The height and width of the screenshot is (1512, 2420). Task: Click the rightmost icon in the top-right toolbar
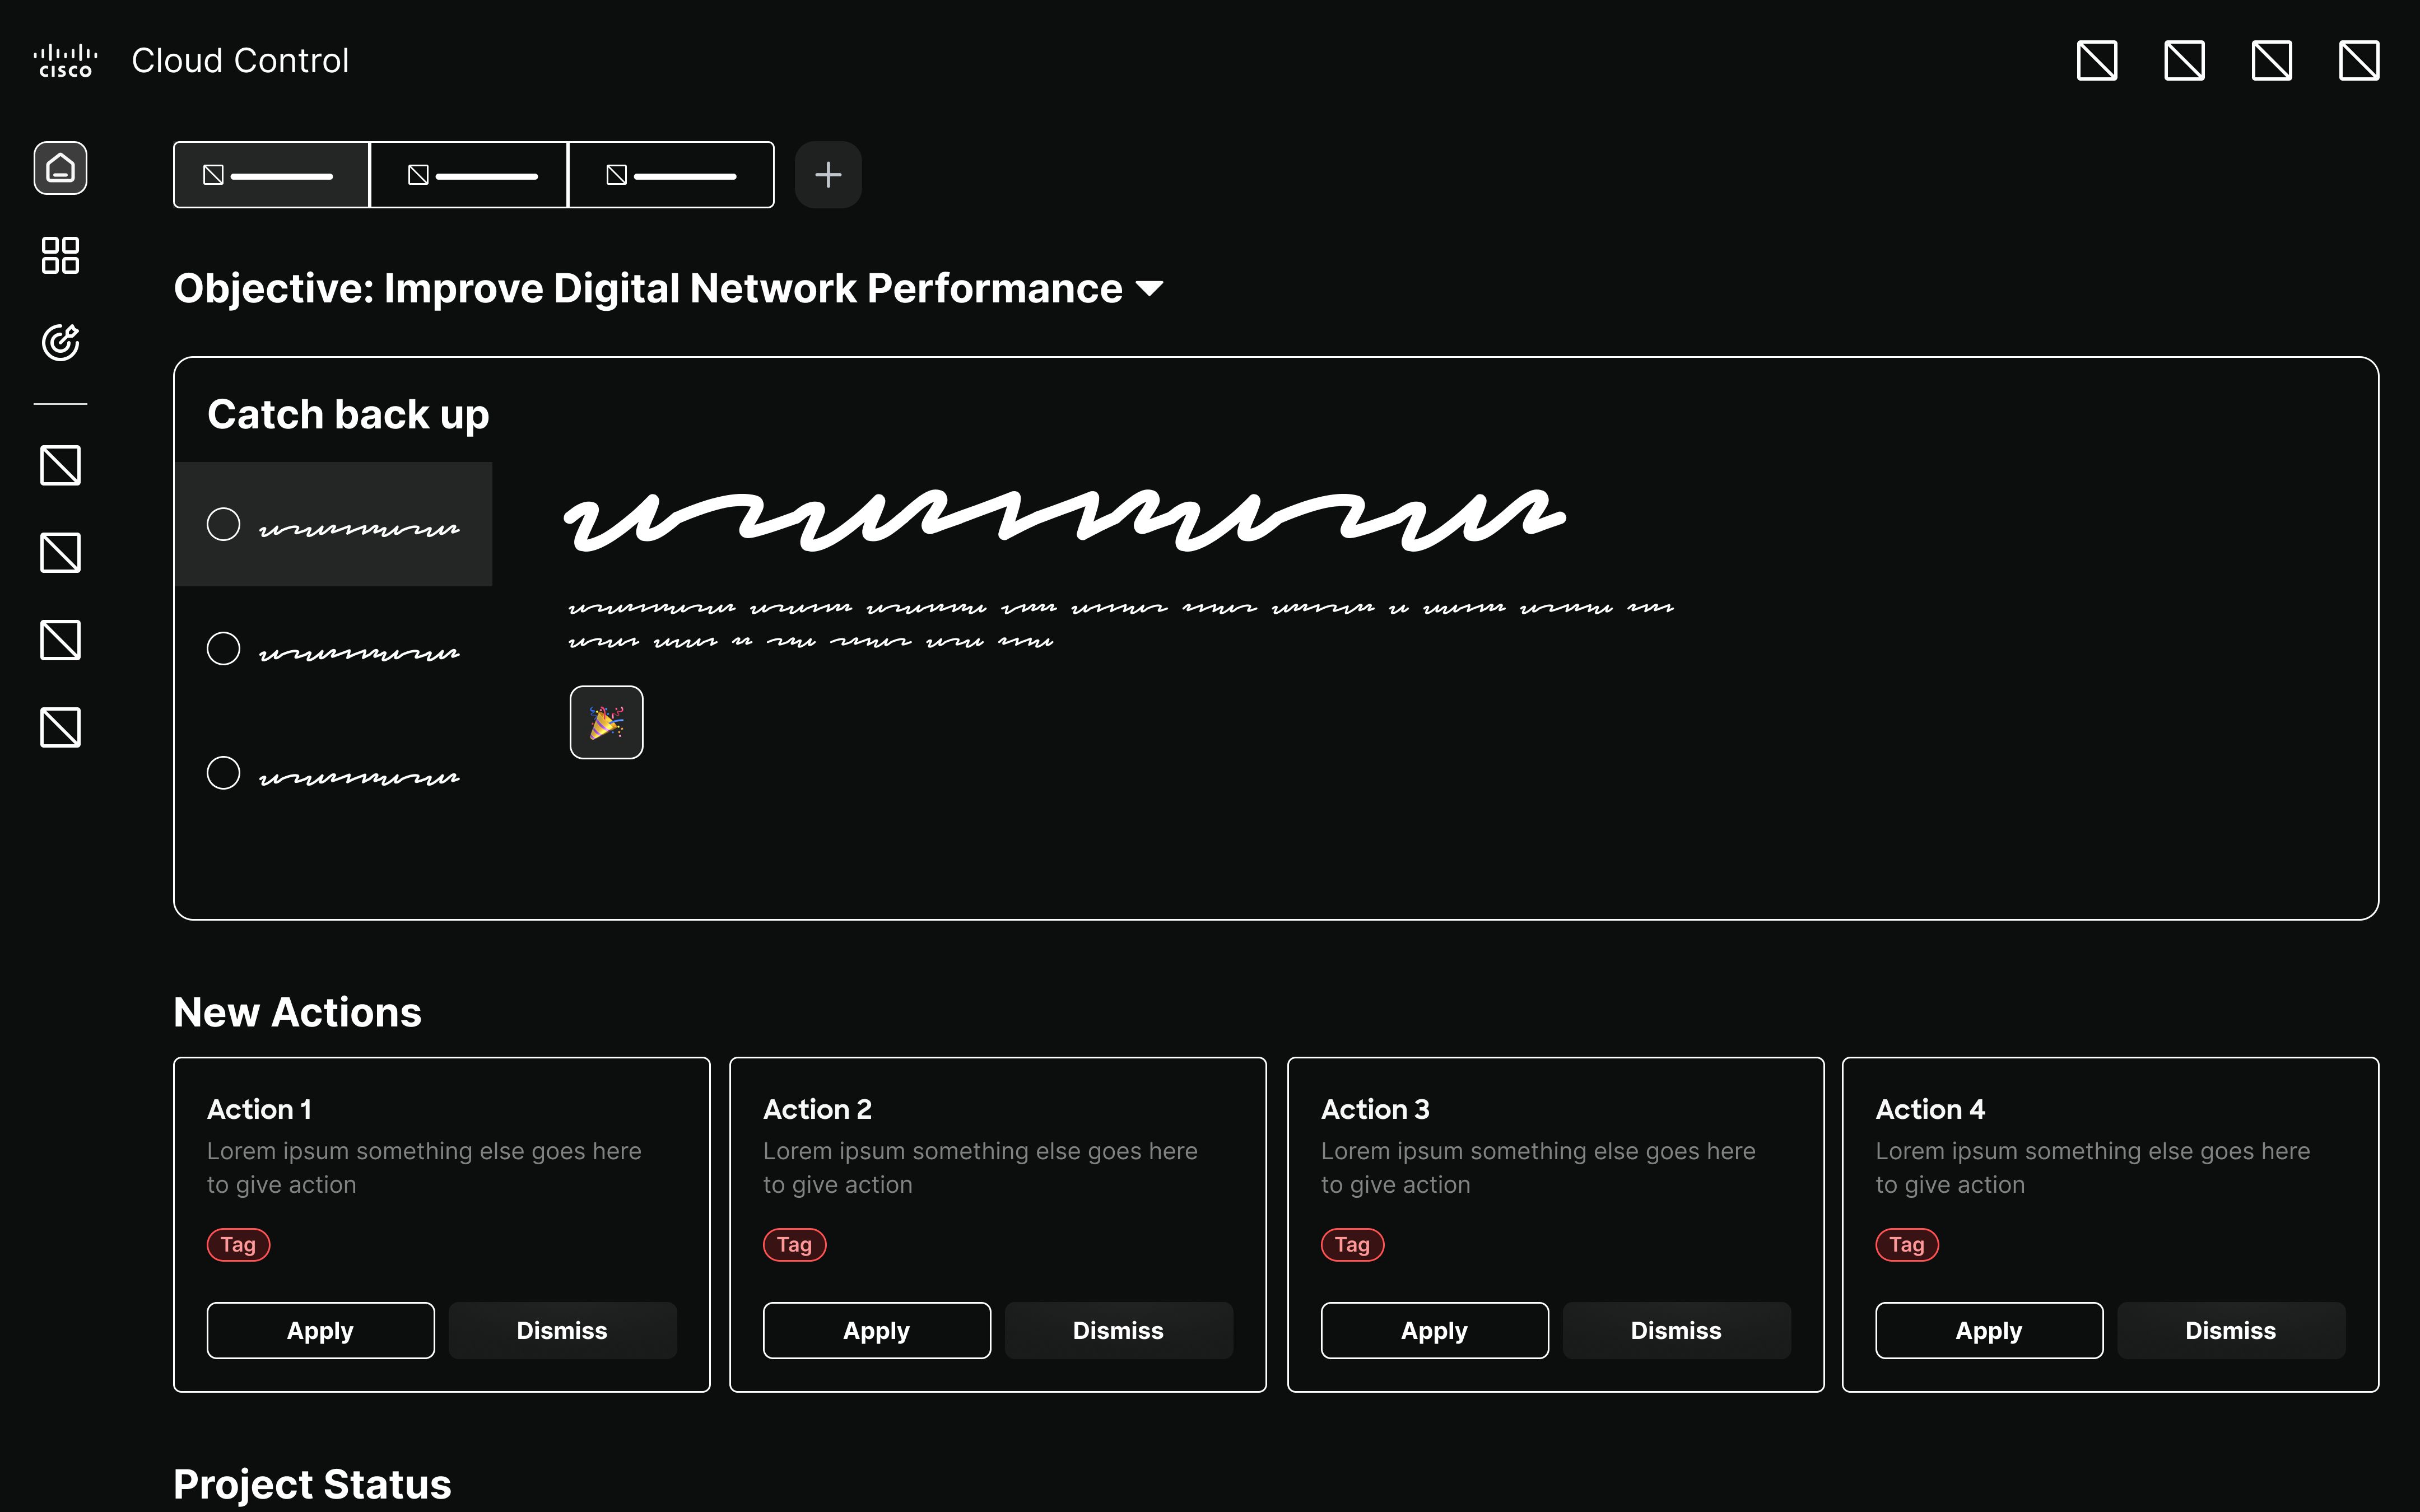click(2359, 60)
